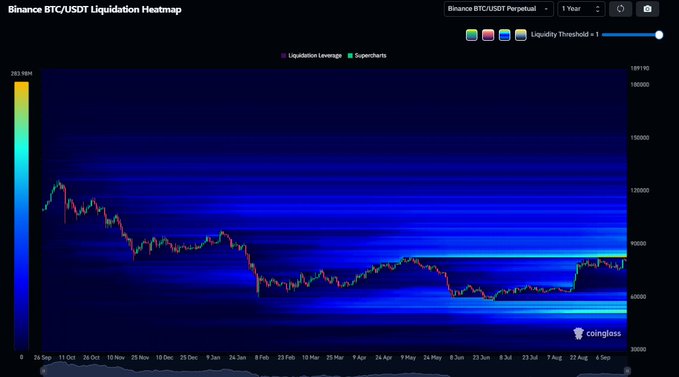
Task: Toggle the Supercharts legend series
Action: [367, 56]
